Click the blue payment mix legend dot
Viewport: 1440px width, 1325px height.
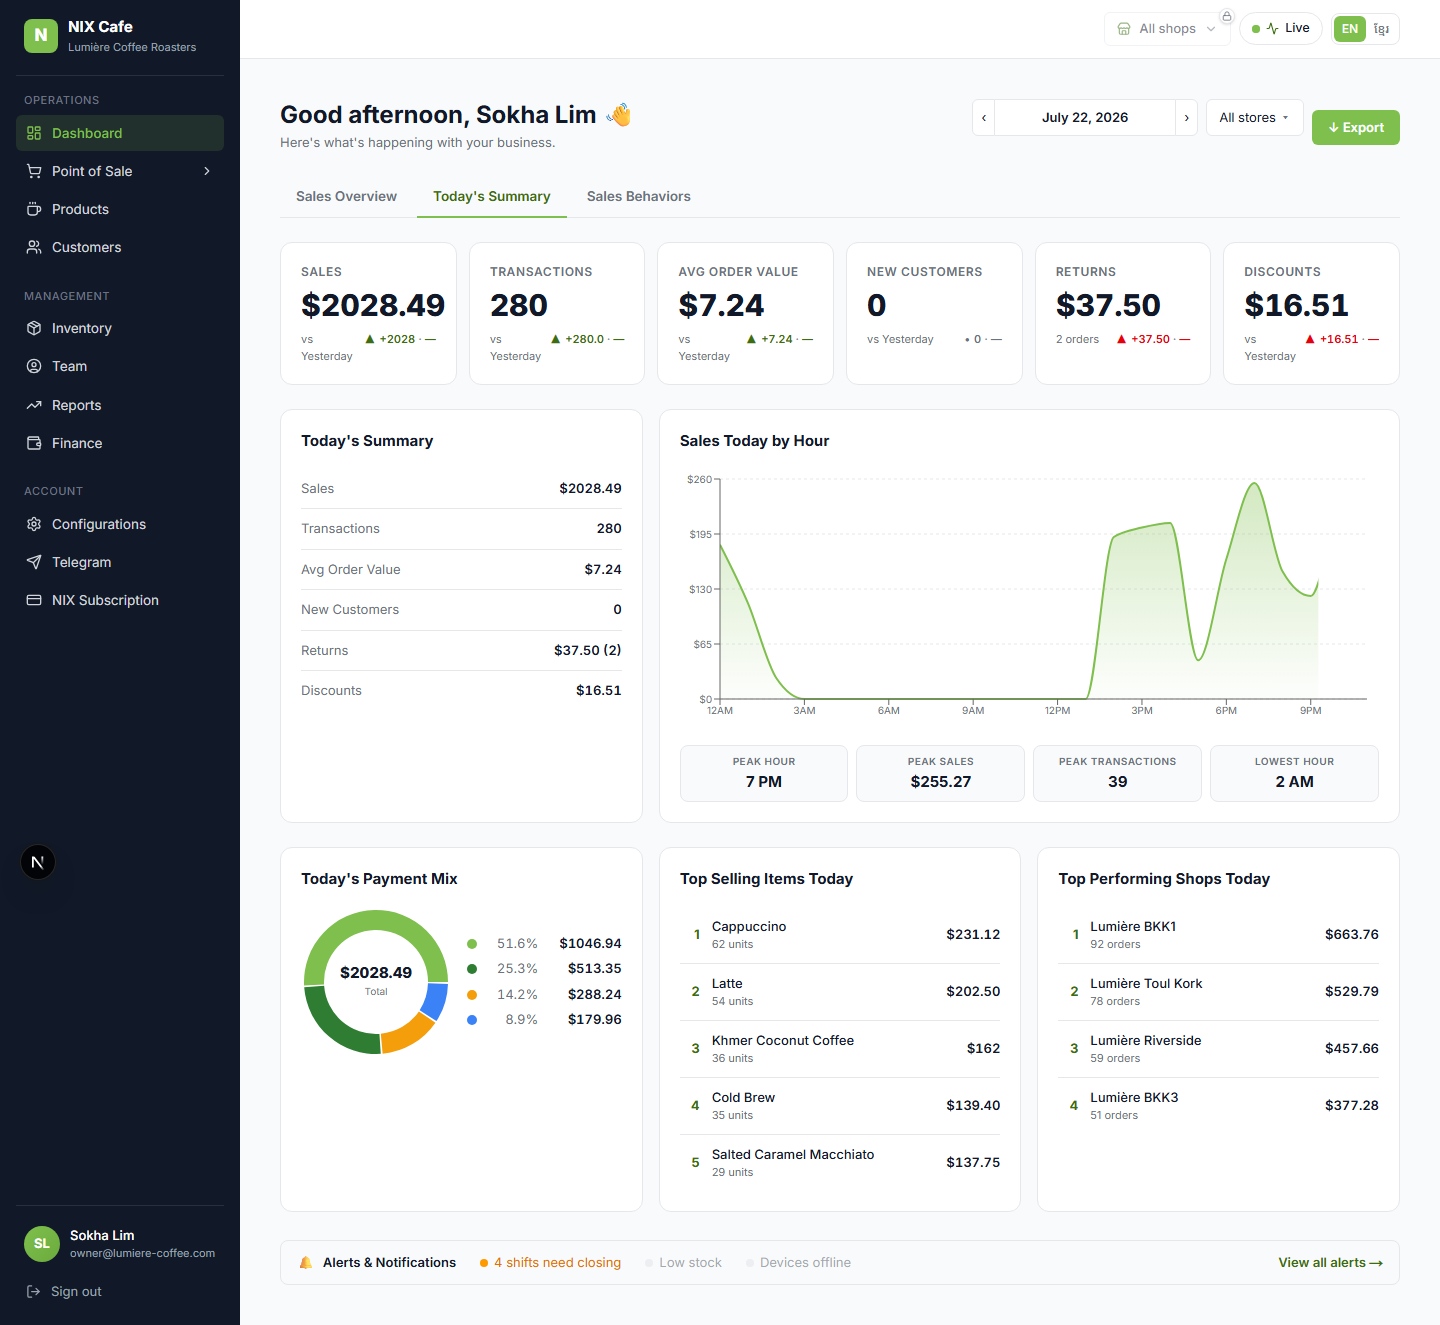coord(472,1020)
